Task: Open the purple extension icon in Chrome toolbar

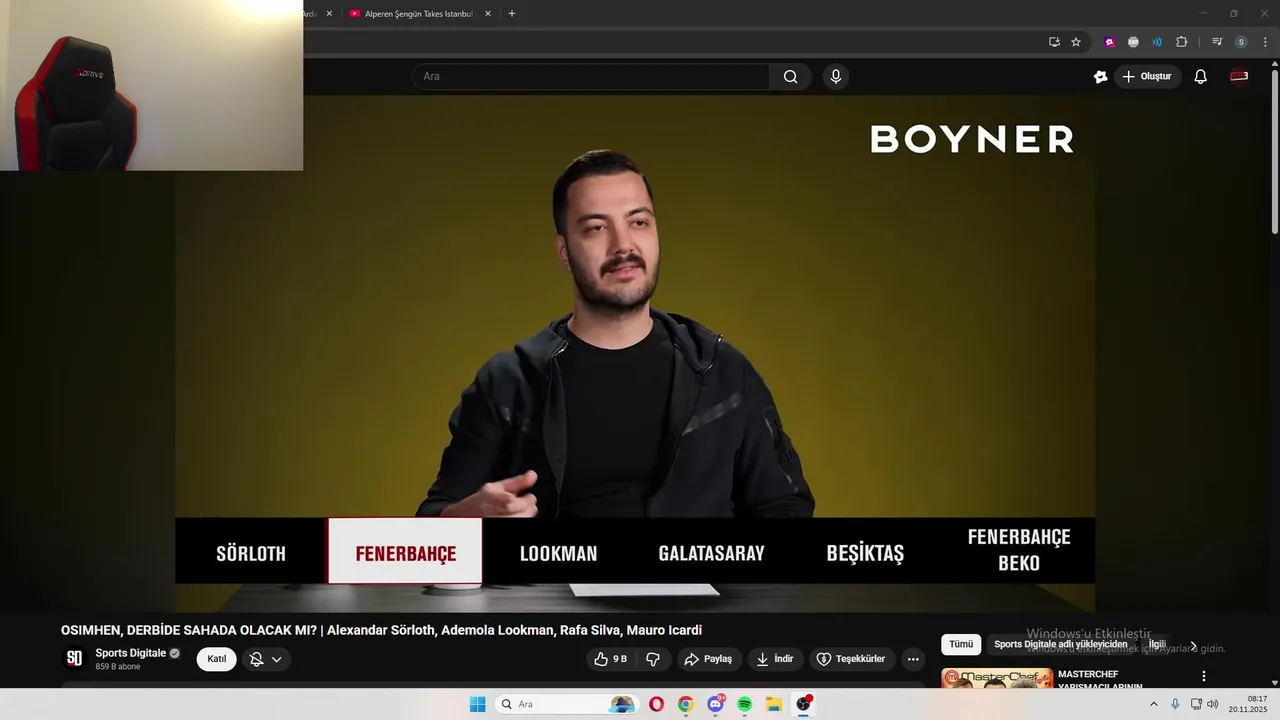Action: 1109,42
